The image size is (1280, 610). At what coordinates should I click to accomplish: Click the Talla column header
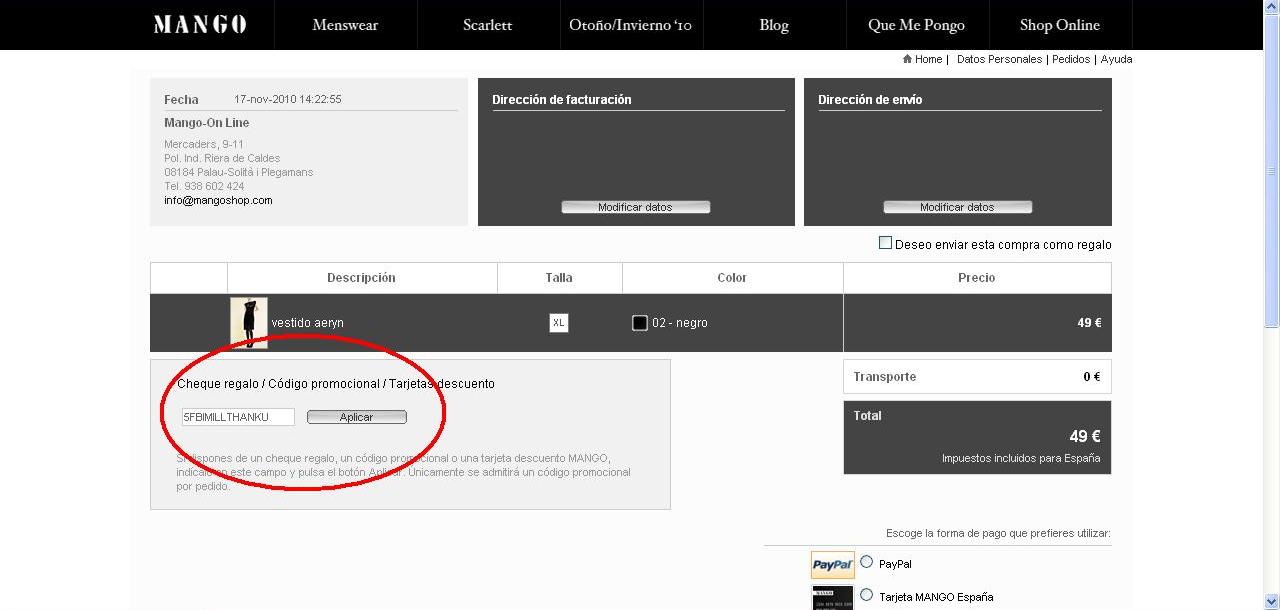point(559,278)
